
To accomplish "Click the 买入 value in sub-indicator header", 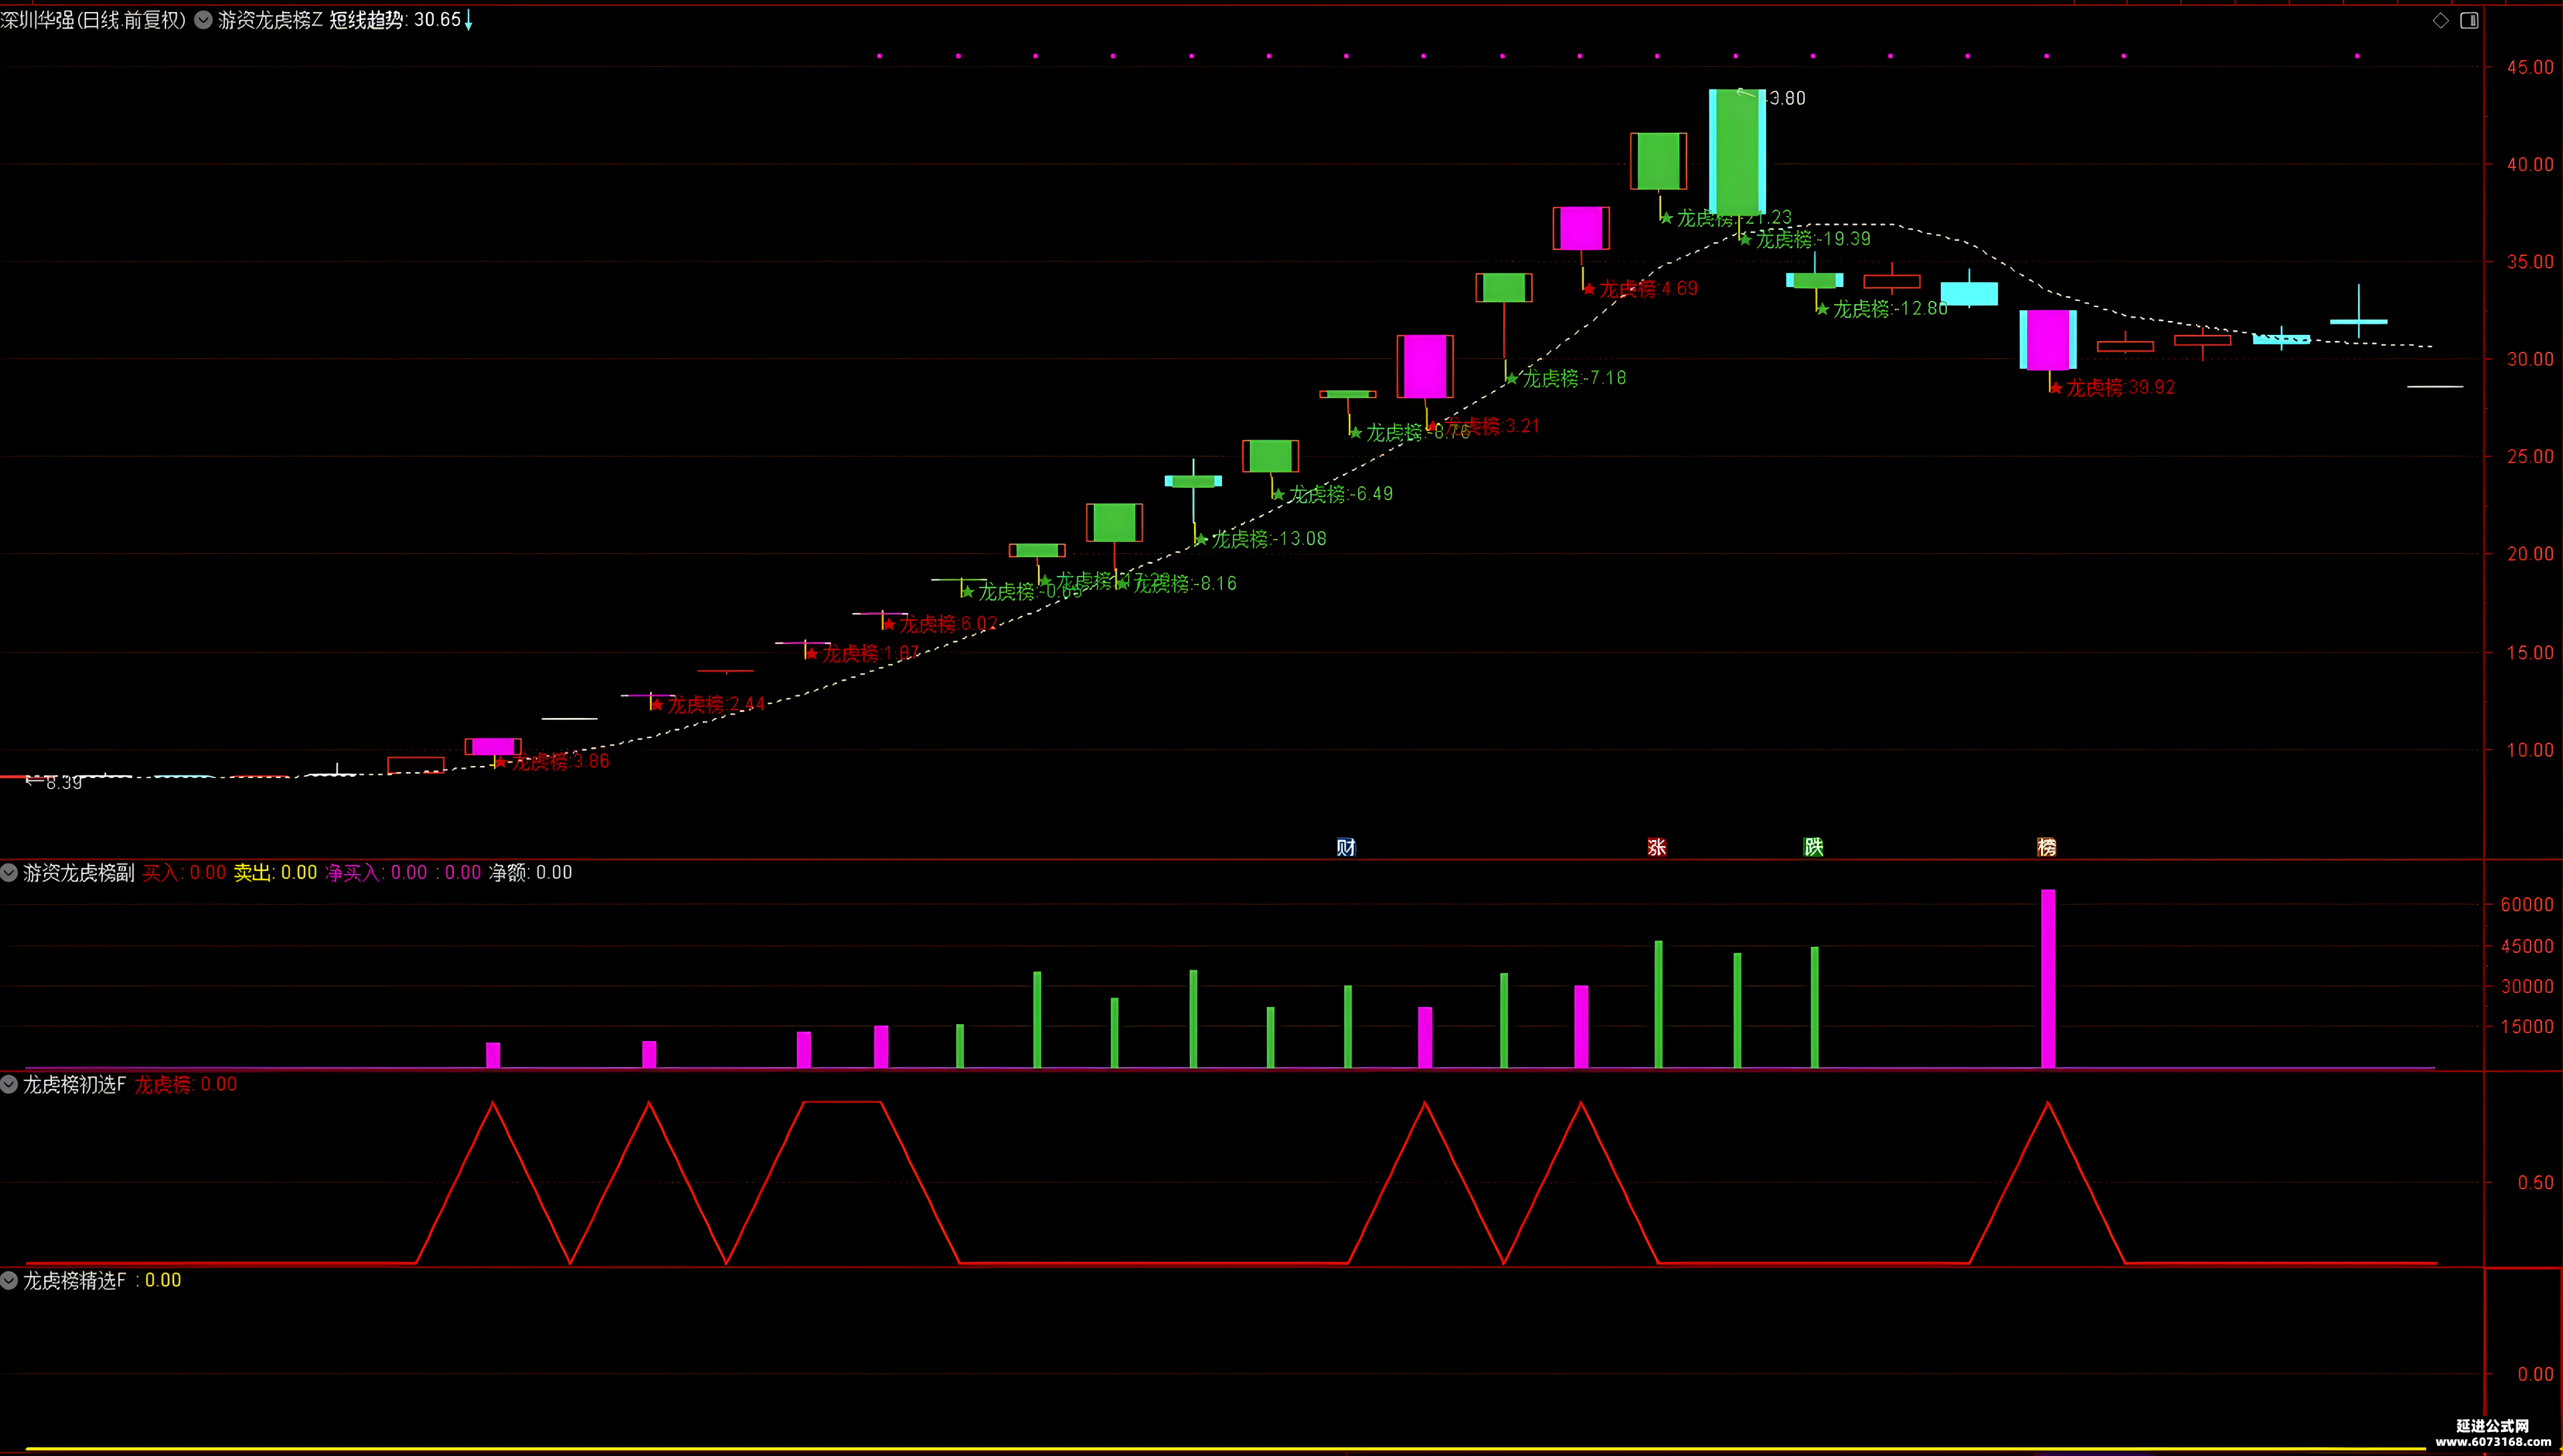I will (208, 872).
